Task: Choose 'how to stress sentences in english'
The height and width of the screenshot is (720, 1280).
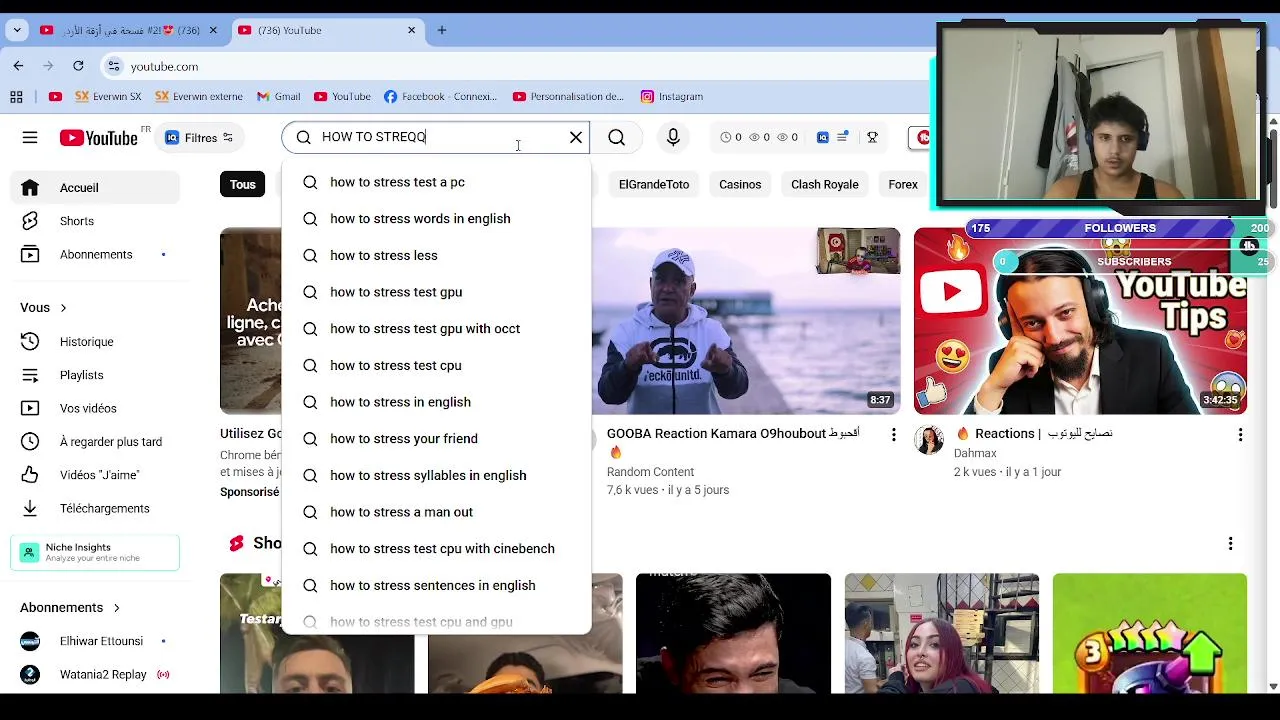Action: point(437,585)
